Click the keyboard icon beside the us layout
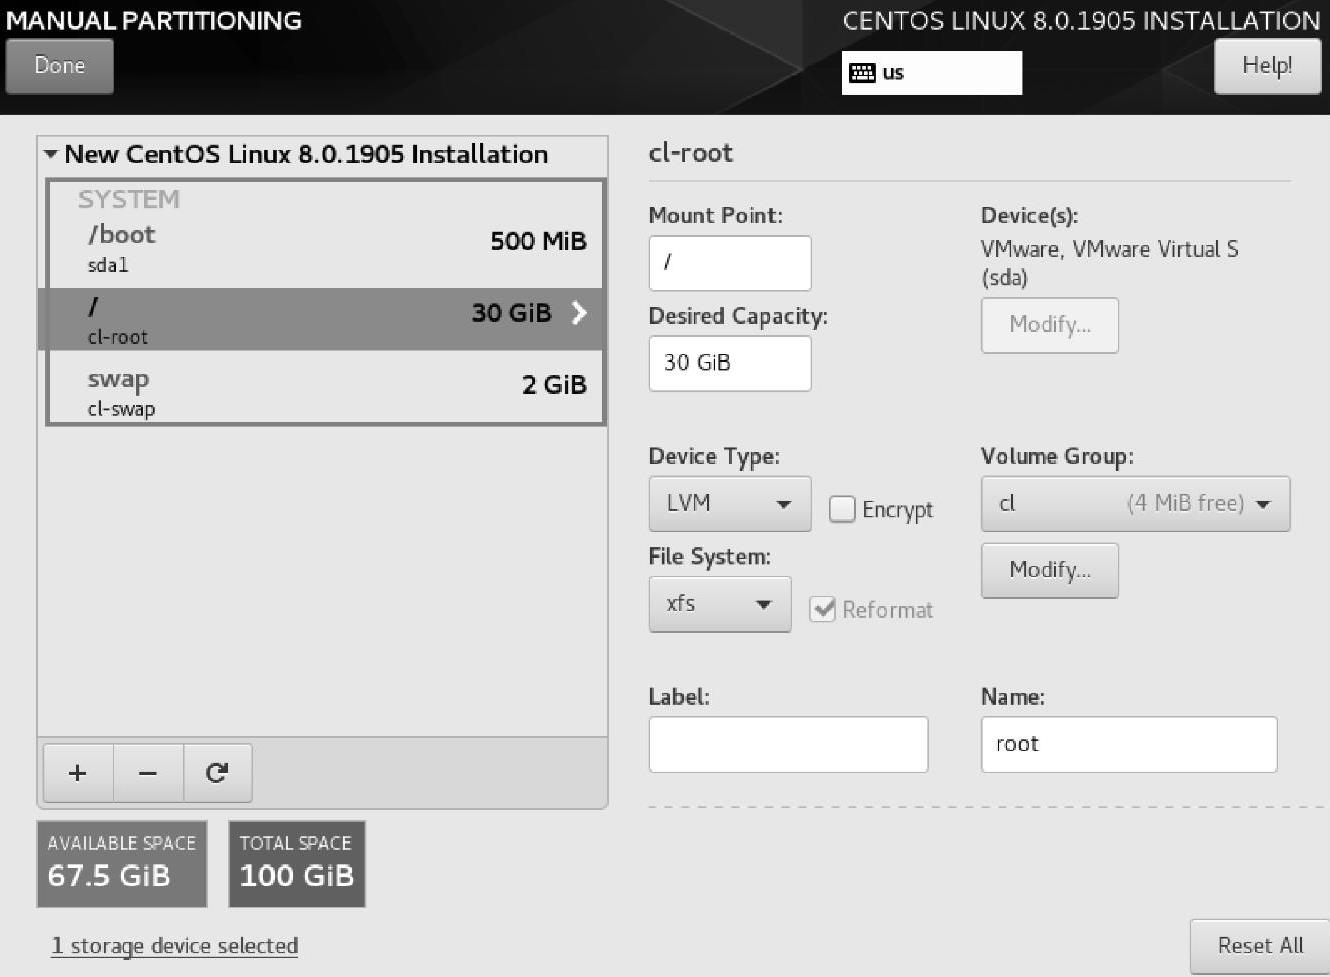The height and width of the screenshot is (977, 1330). tap(861, 73)
